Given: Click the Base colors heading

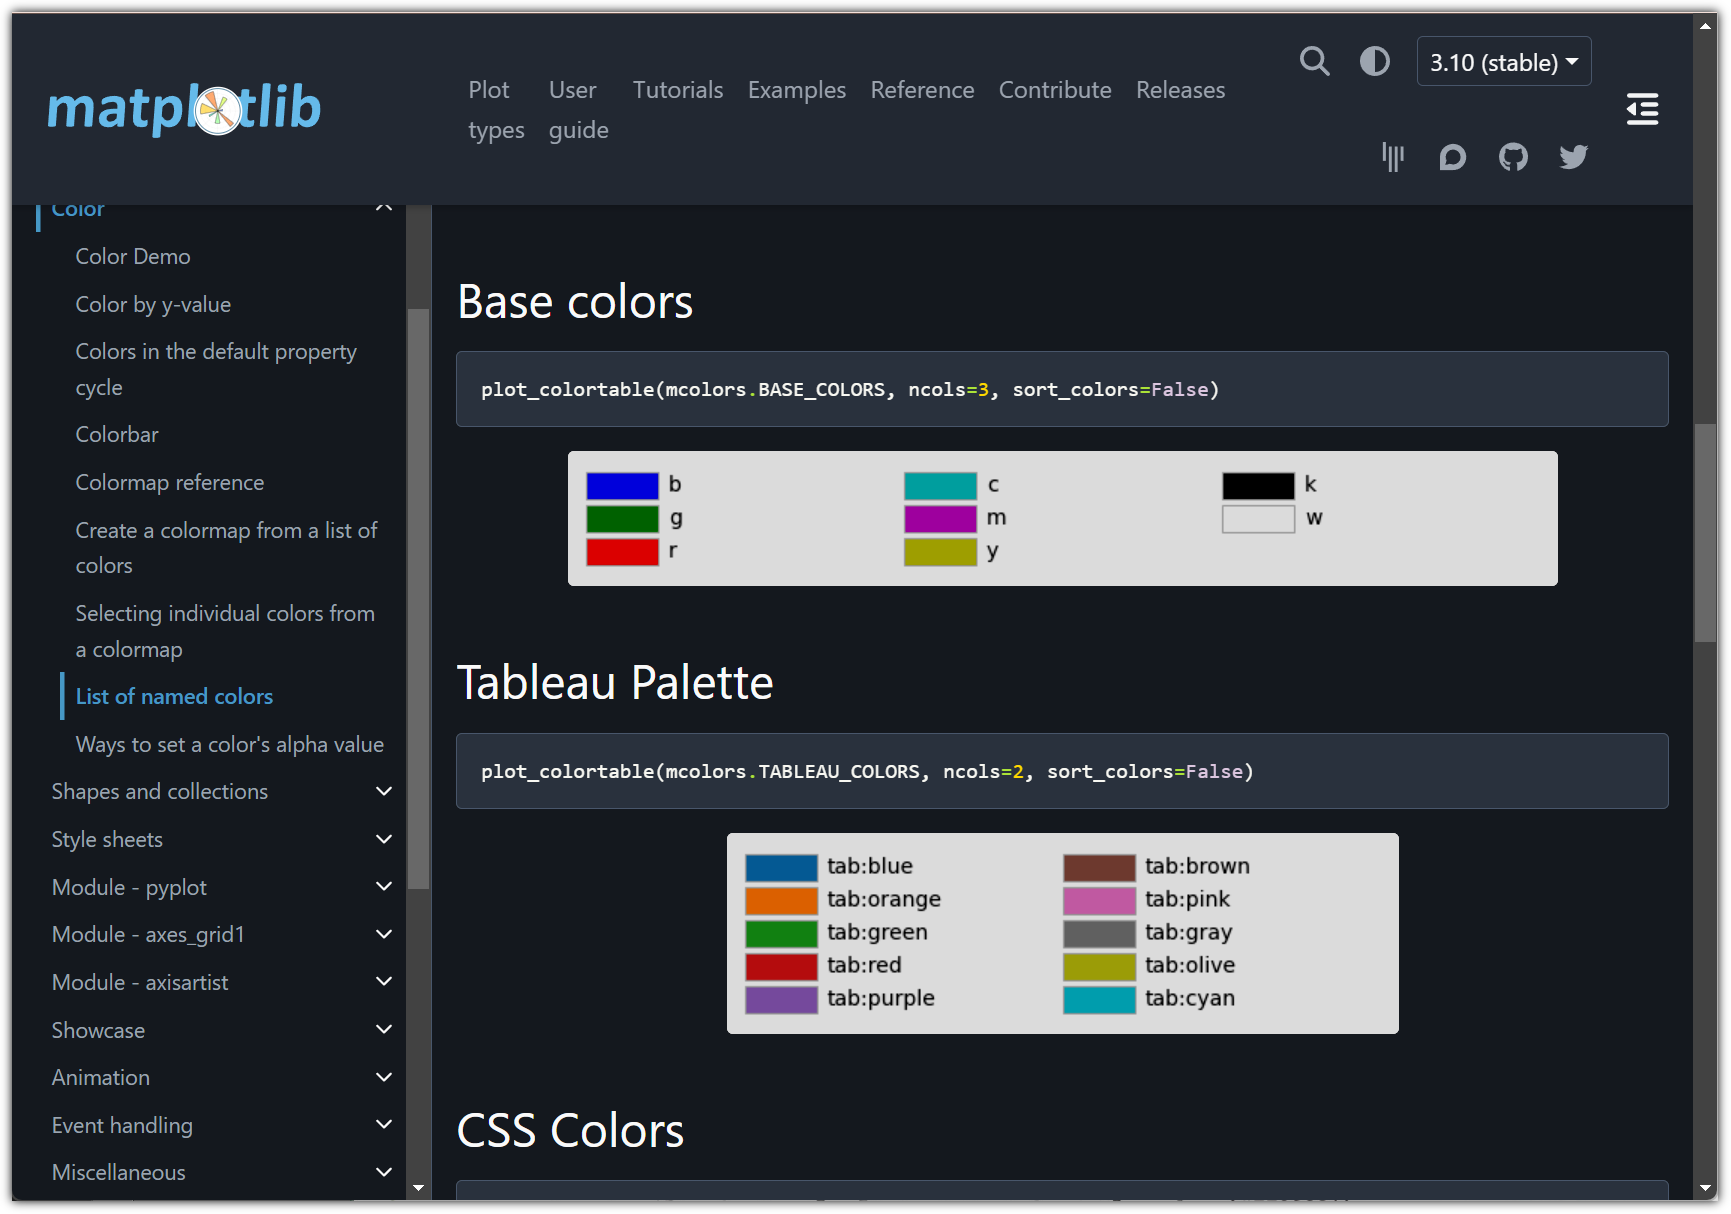Looking at the screenshot, I should pos(575,302).
